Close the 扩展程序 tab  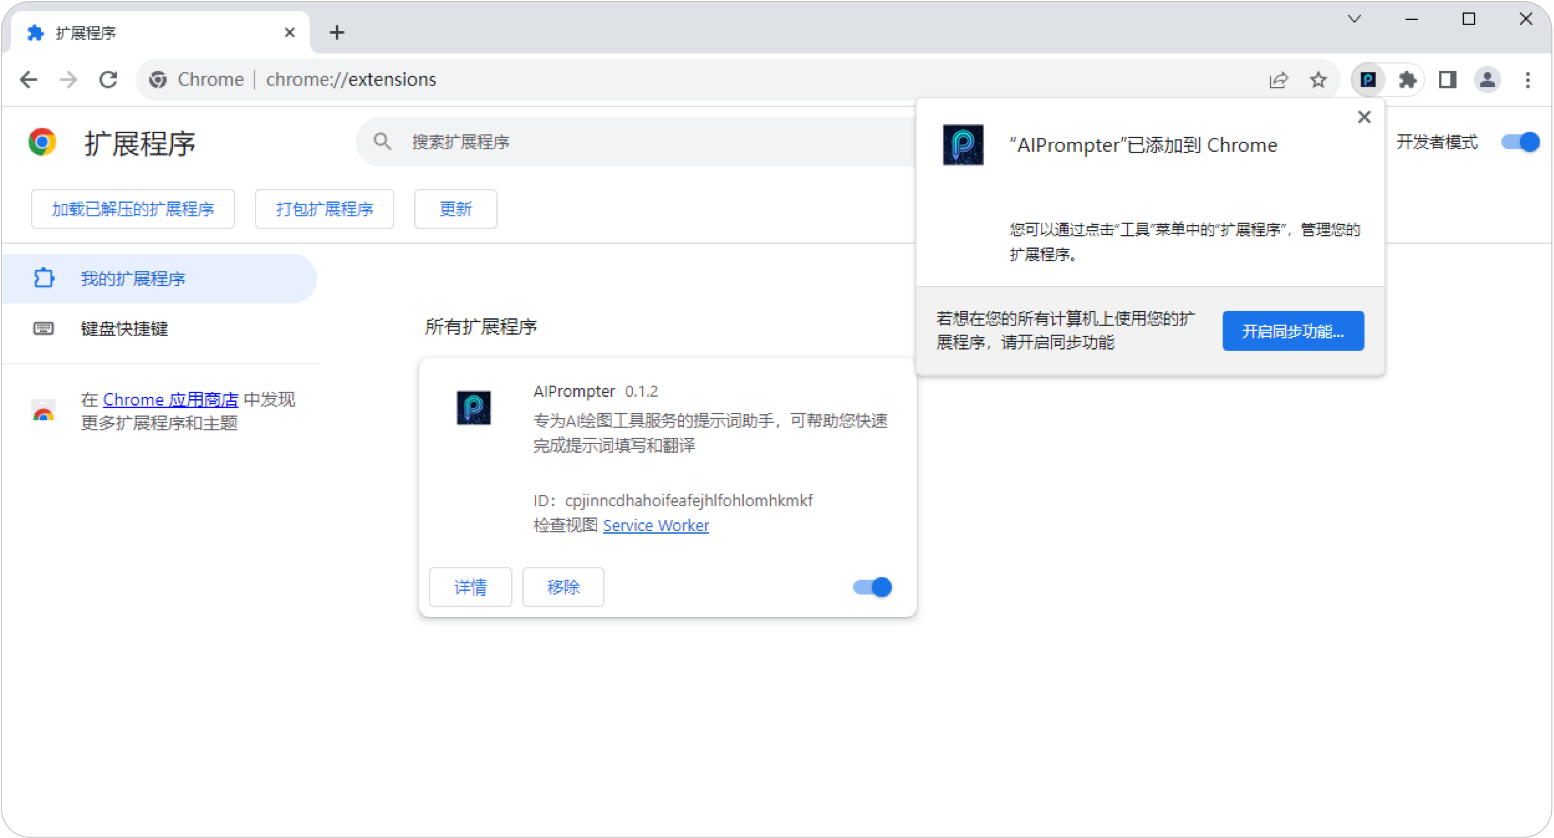pyautogui.click(x=289, y=33)
